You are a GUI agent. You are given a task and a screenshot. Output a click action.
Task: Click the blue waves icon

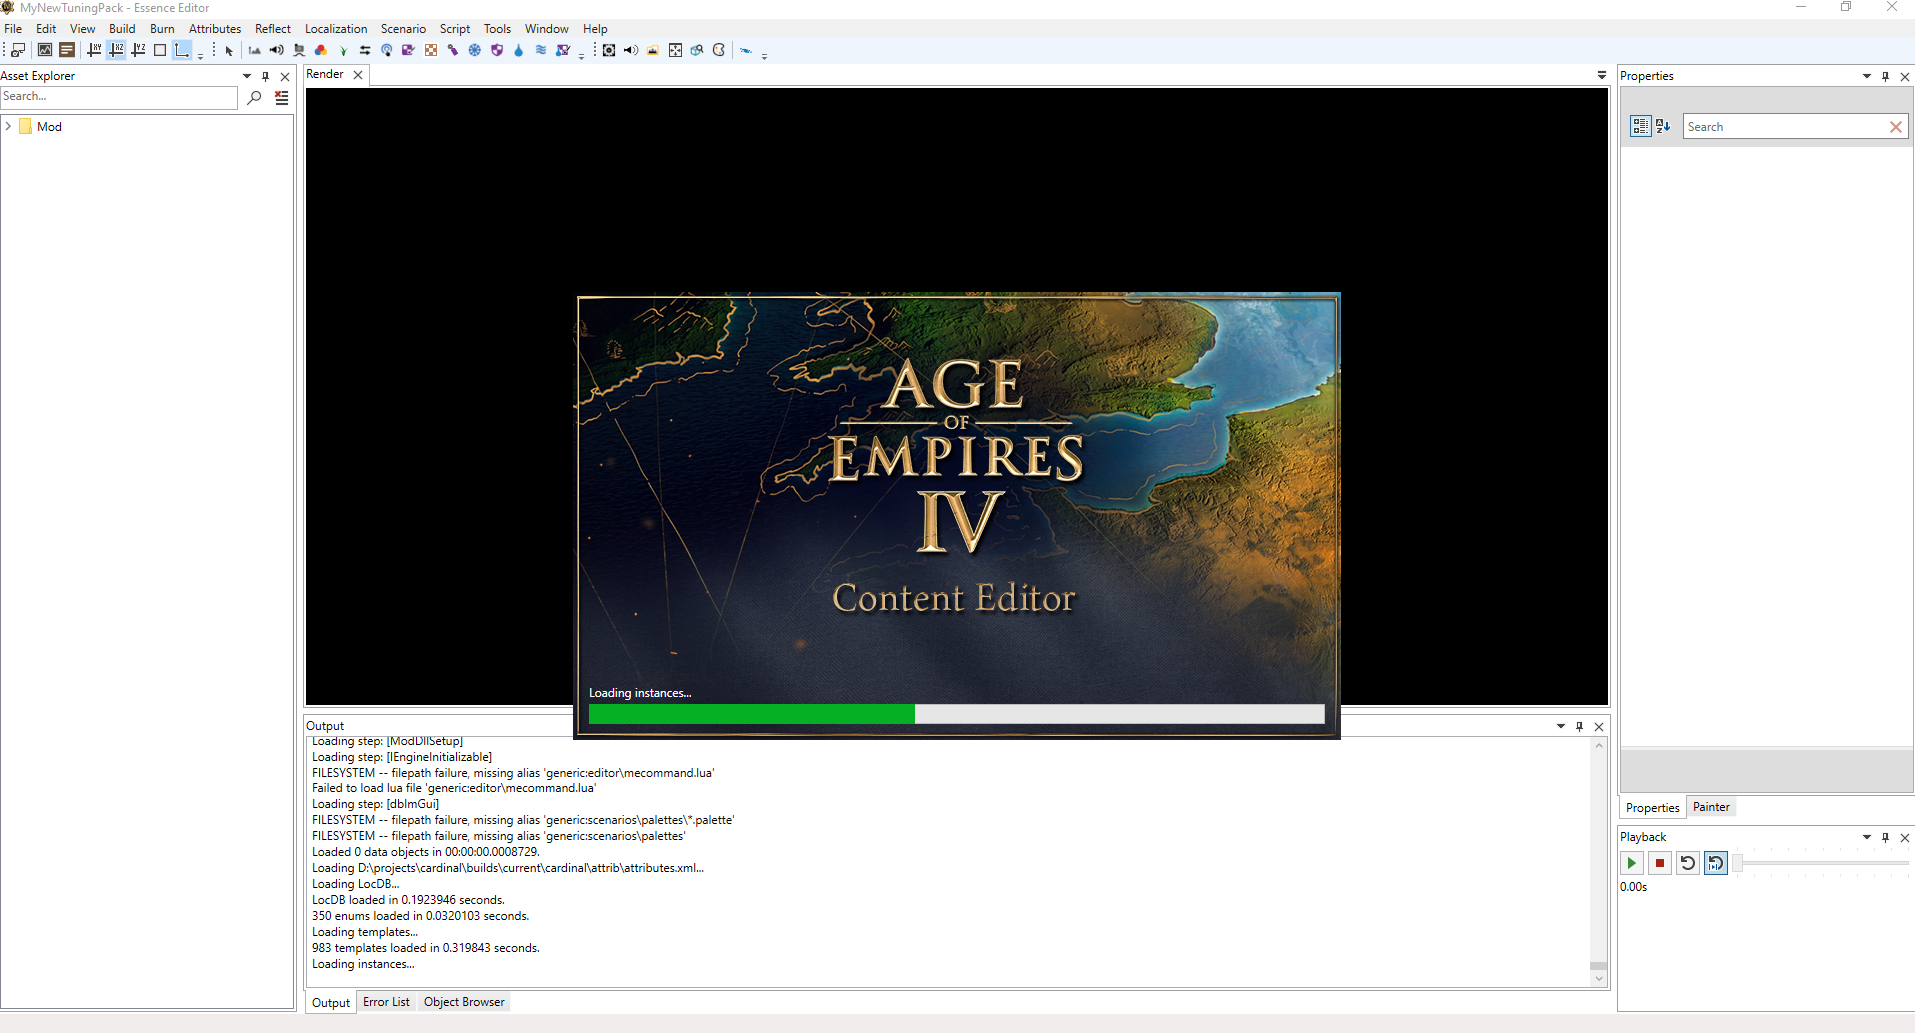(x=541, y=50)
